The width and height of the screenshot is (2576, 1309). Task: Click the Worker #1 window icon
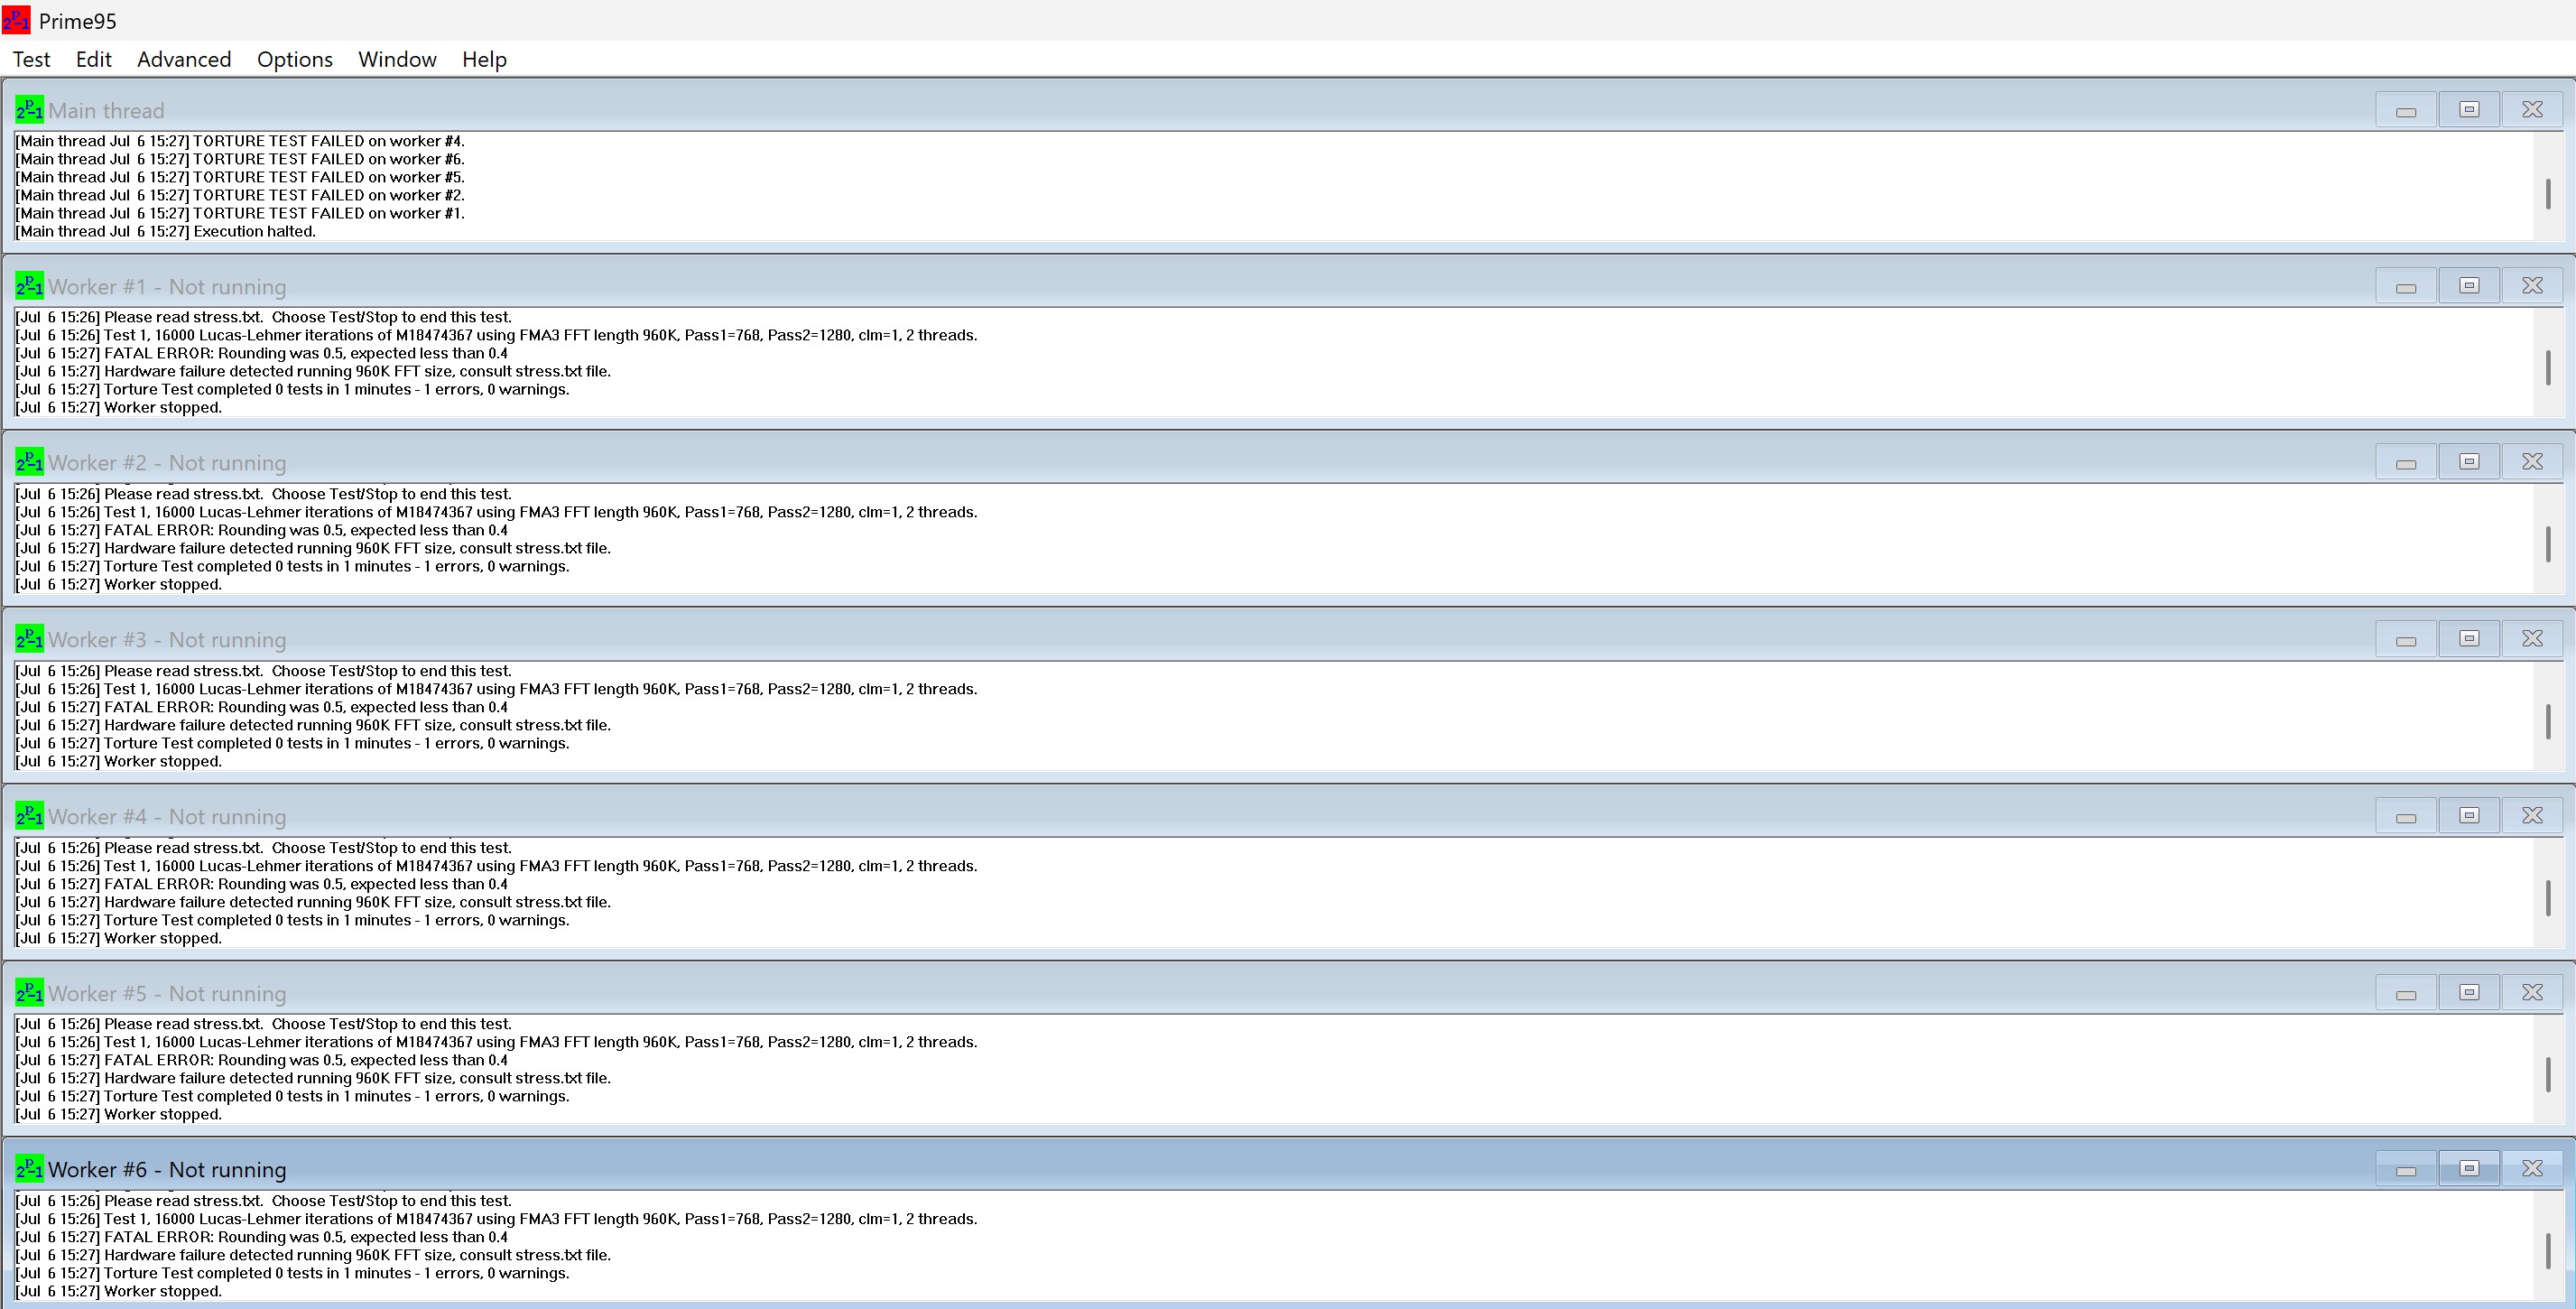click(29, 286)
